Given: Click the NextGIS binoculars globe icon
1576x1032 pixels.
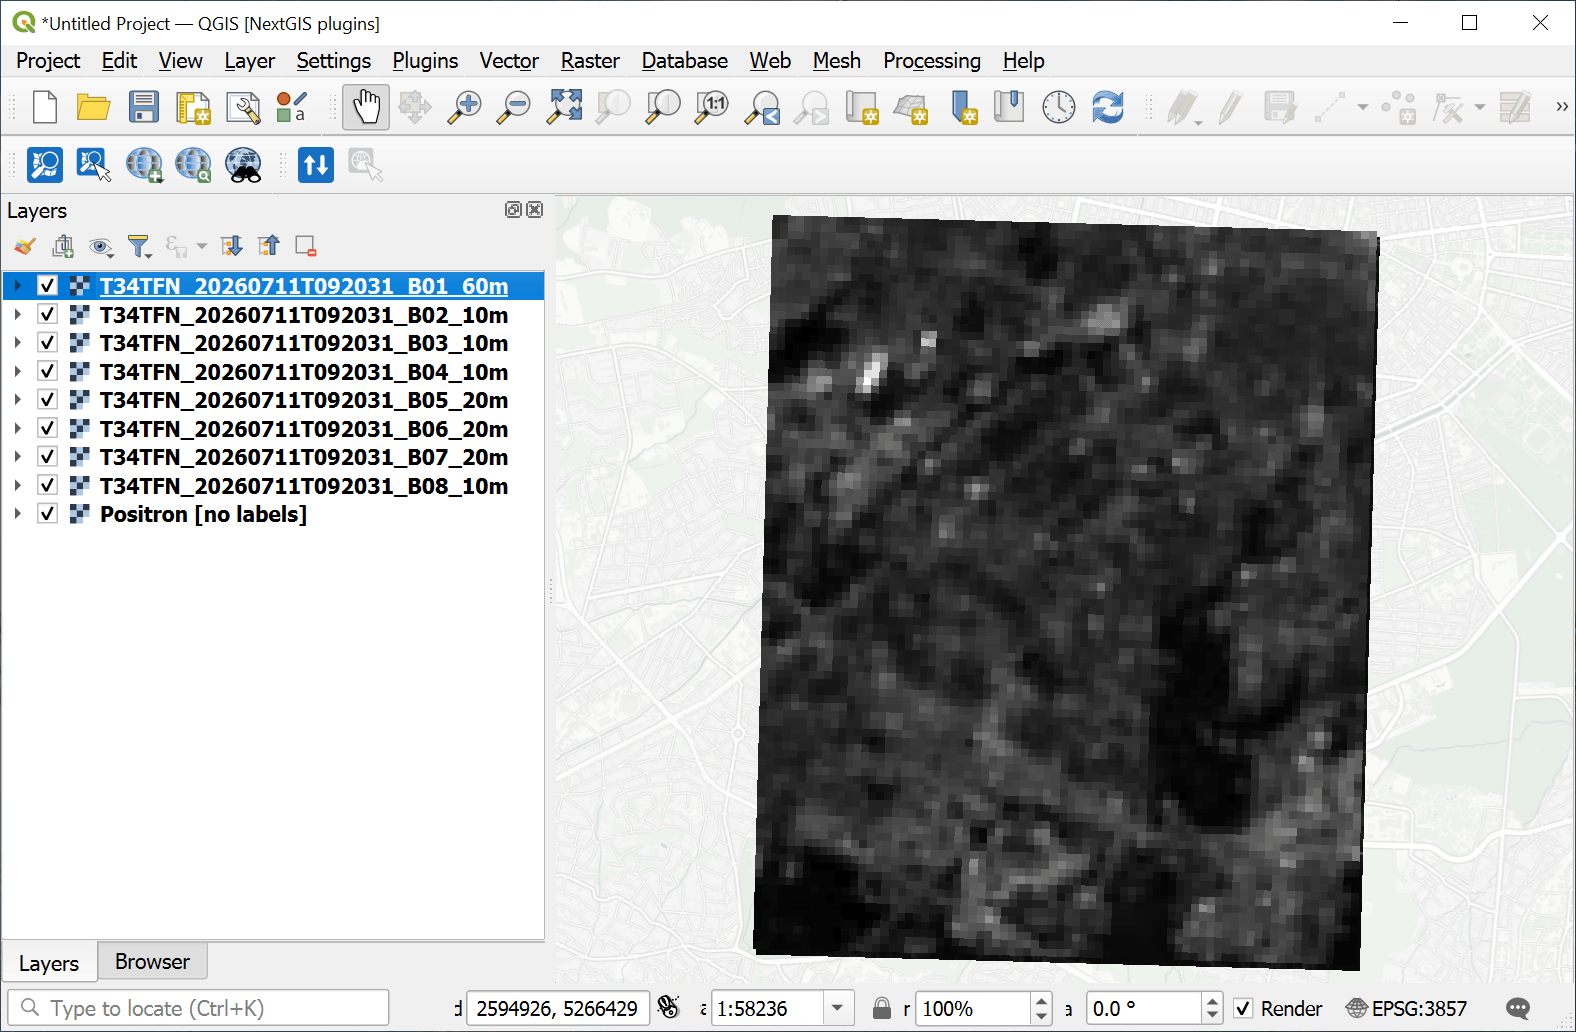Looking at the screenshot, I should tap(243, 165).
